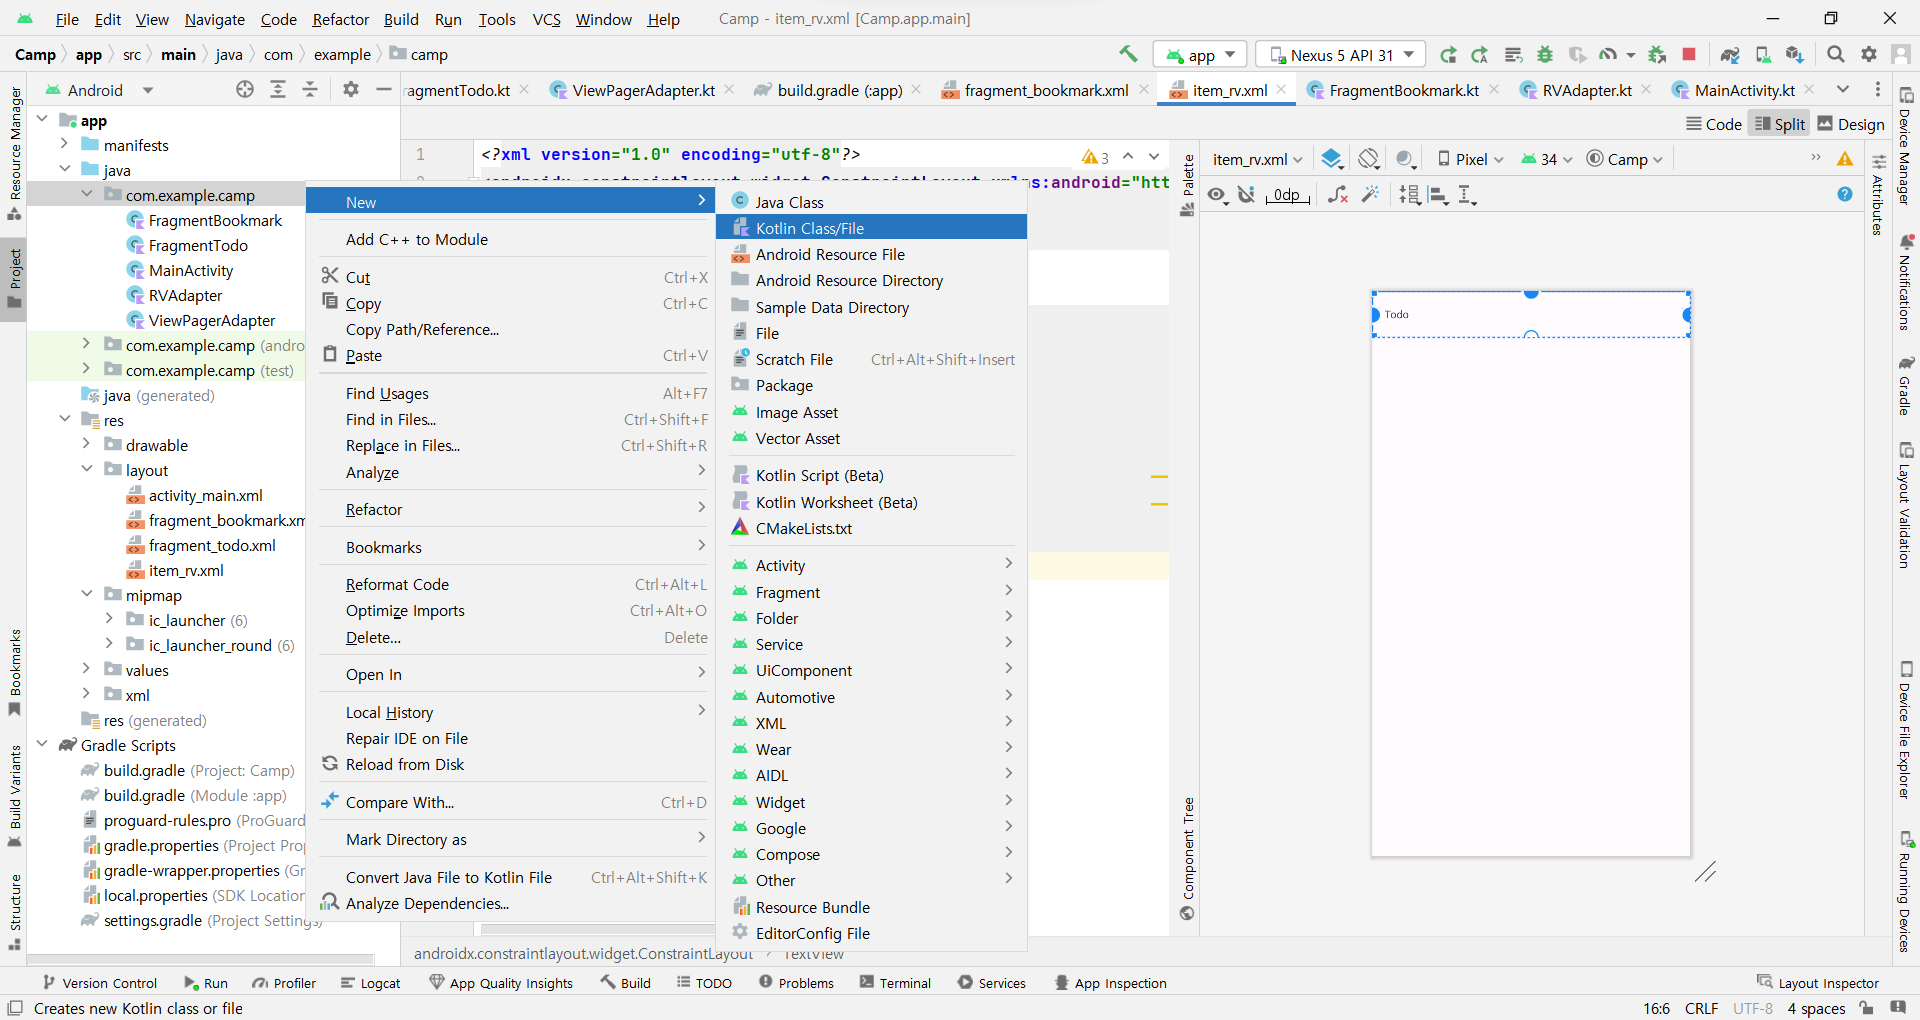Click the Make Project hammer icon
Viewport: 1920px width, 1020px height.
(1128, 54)
